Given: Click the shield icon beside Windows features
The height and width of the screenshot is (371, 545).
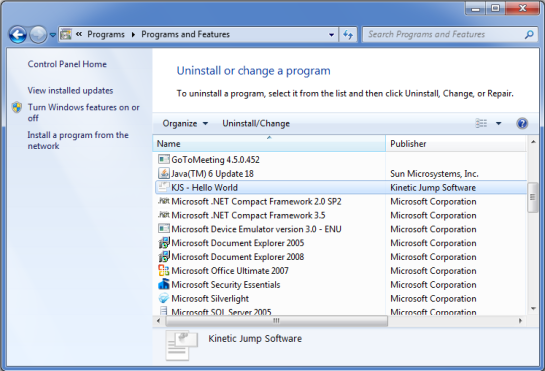Looking at the screenshot, I should (17, 107).
